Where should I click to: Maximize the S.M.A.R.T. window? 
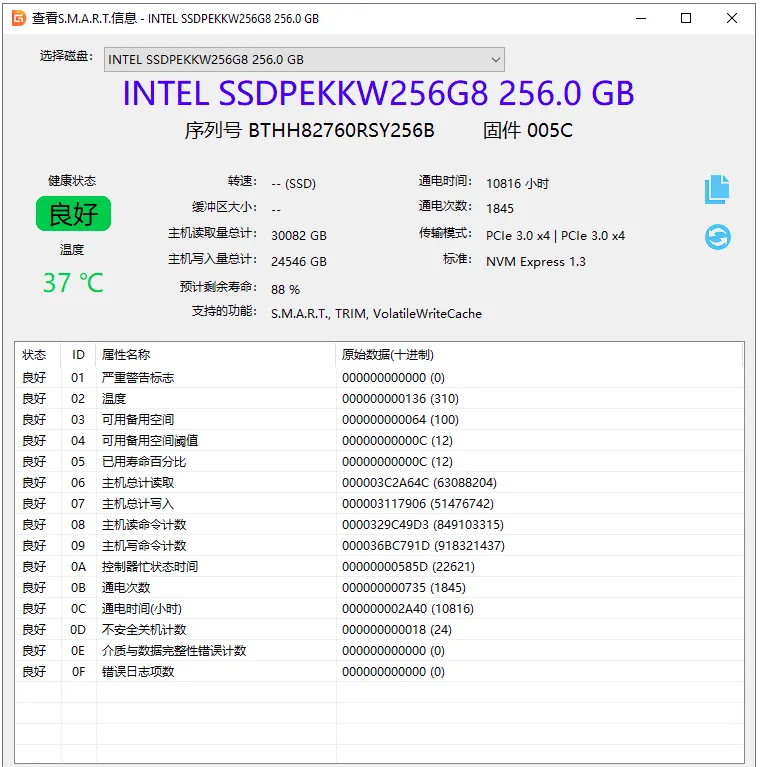click(x=686, y=18)
